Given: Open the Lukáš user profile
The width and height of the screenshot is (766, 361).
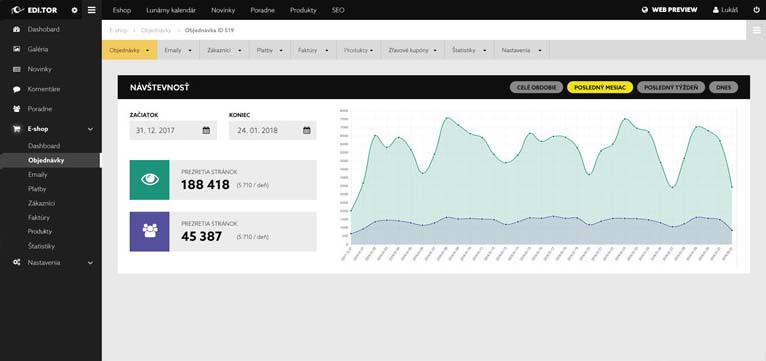Looking at the screenshot, I should click(725, 10).
